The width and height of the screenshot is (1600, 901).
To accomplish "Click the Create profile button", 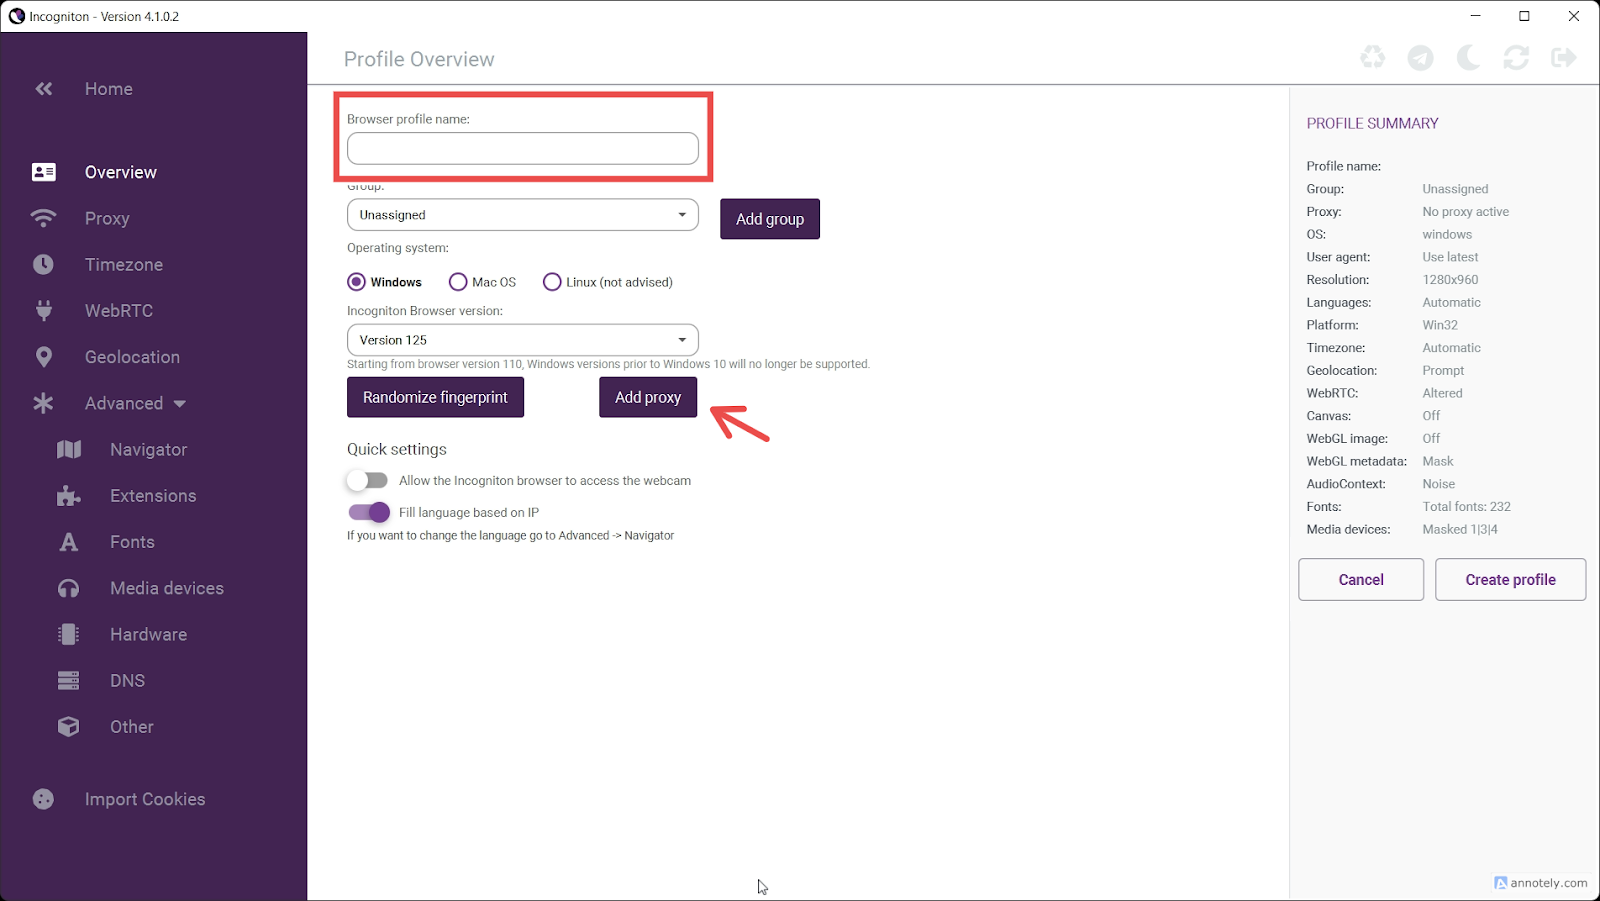I will 1510,579.
